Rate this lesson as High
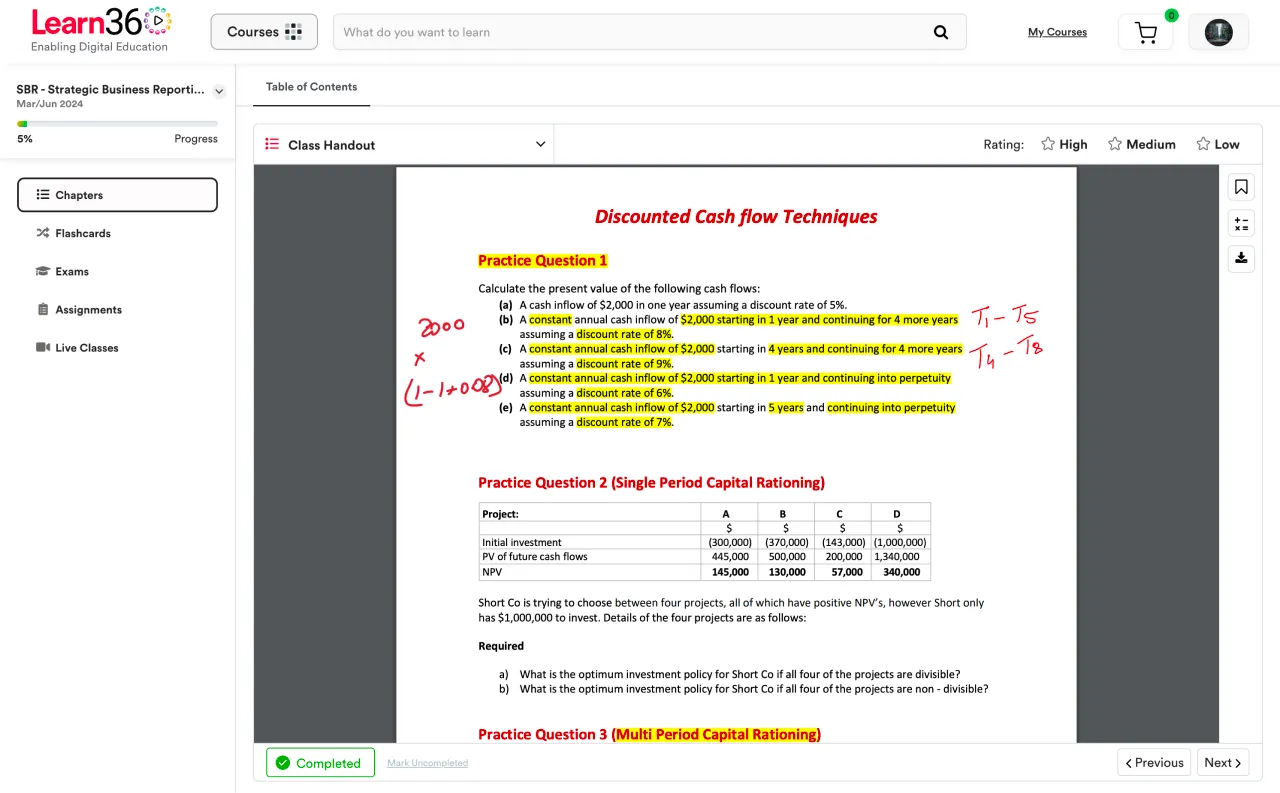Image resolution: width=1280 pixels, height=793 pixels. pos(1064,144)
